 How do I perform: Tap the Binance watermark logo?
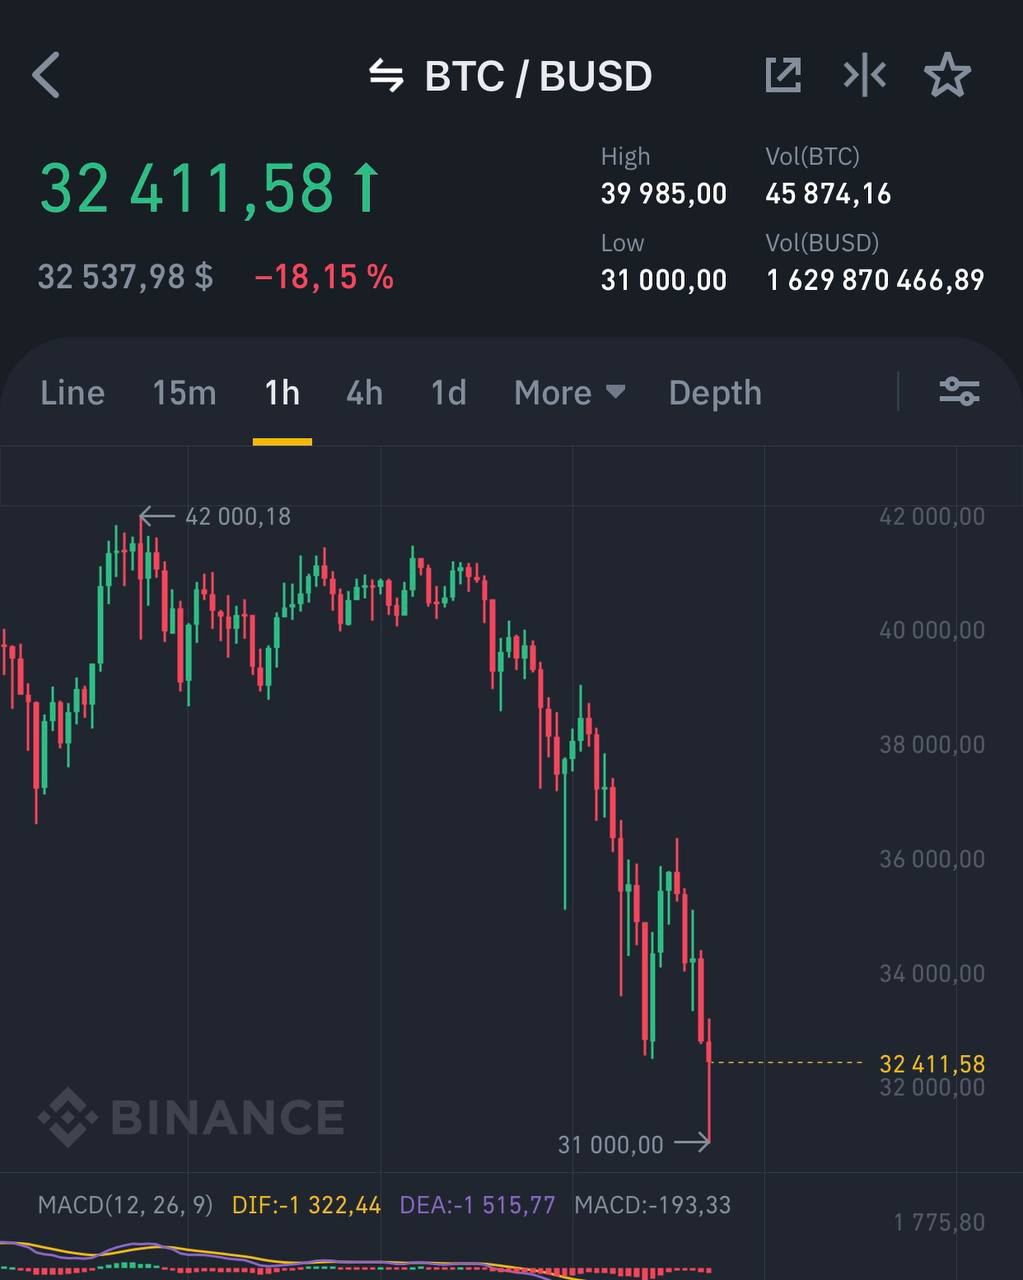[192, 1117]
